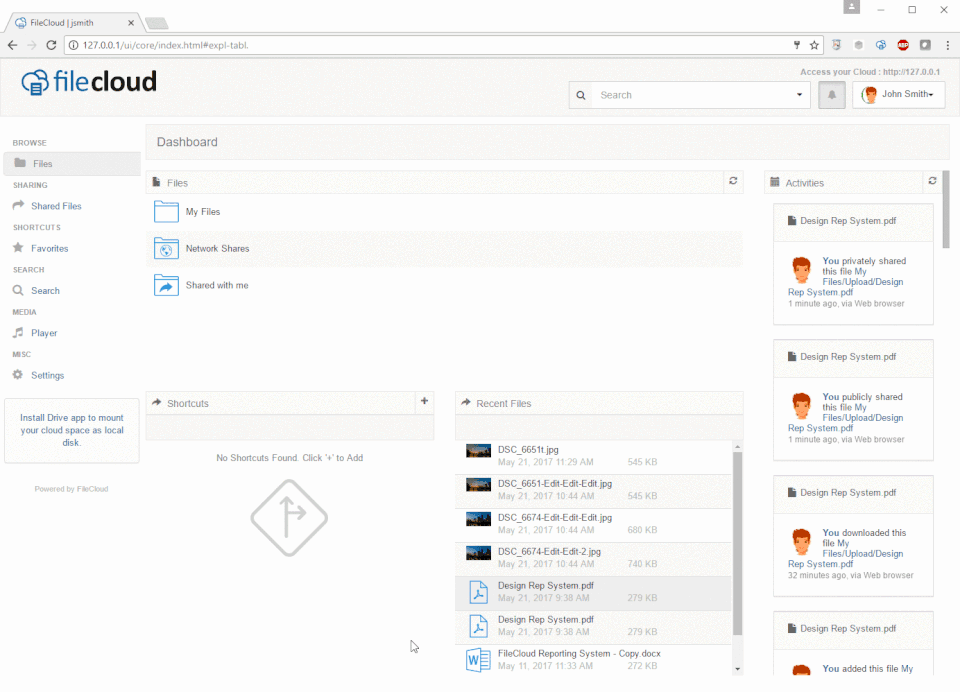Add a new shortcut with plus button
Screen dimensions: 960x692
pyautogui.click(x=424, y=401)
